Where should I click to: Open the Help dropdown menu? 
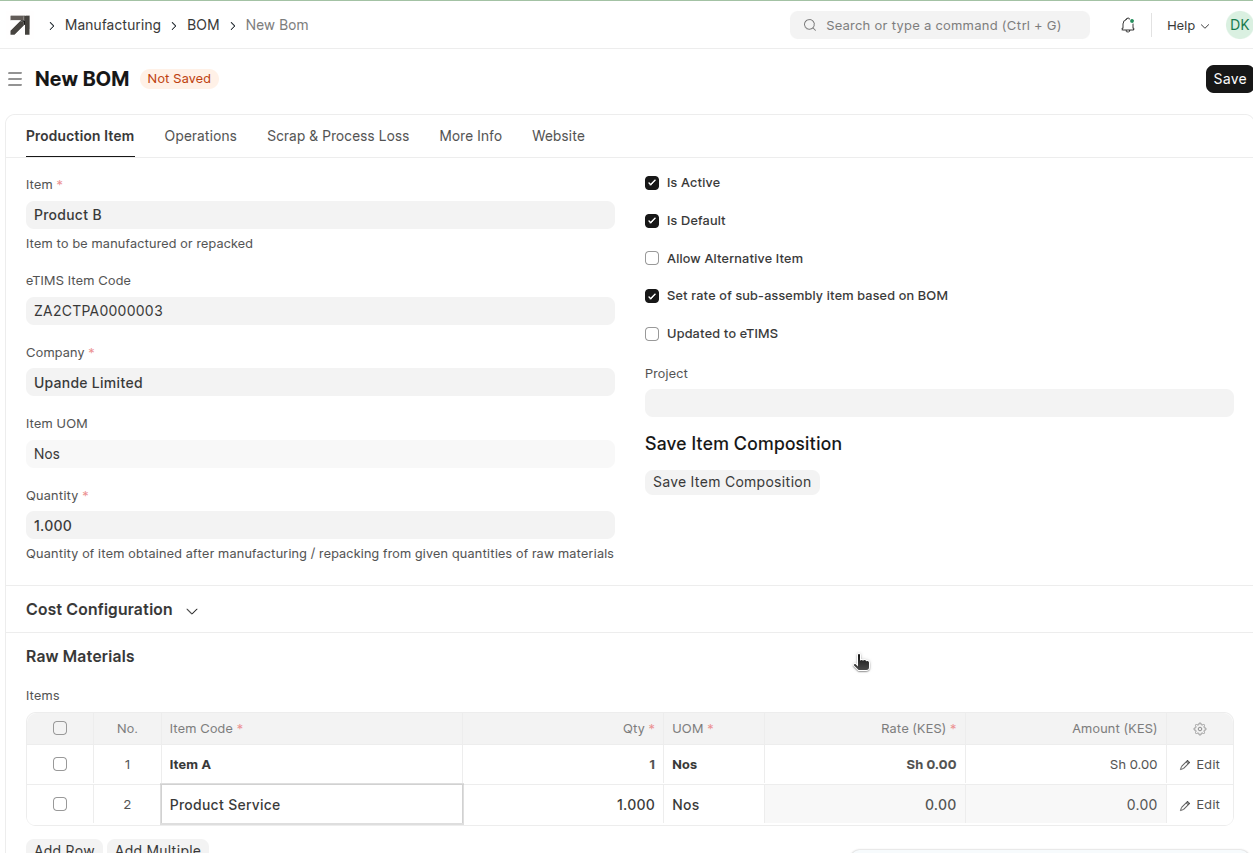pyautogui.click(x=1187, y=25)
